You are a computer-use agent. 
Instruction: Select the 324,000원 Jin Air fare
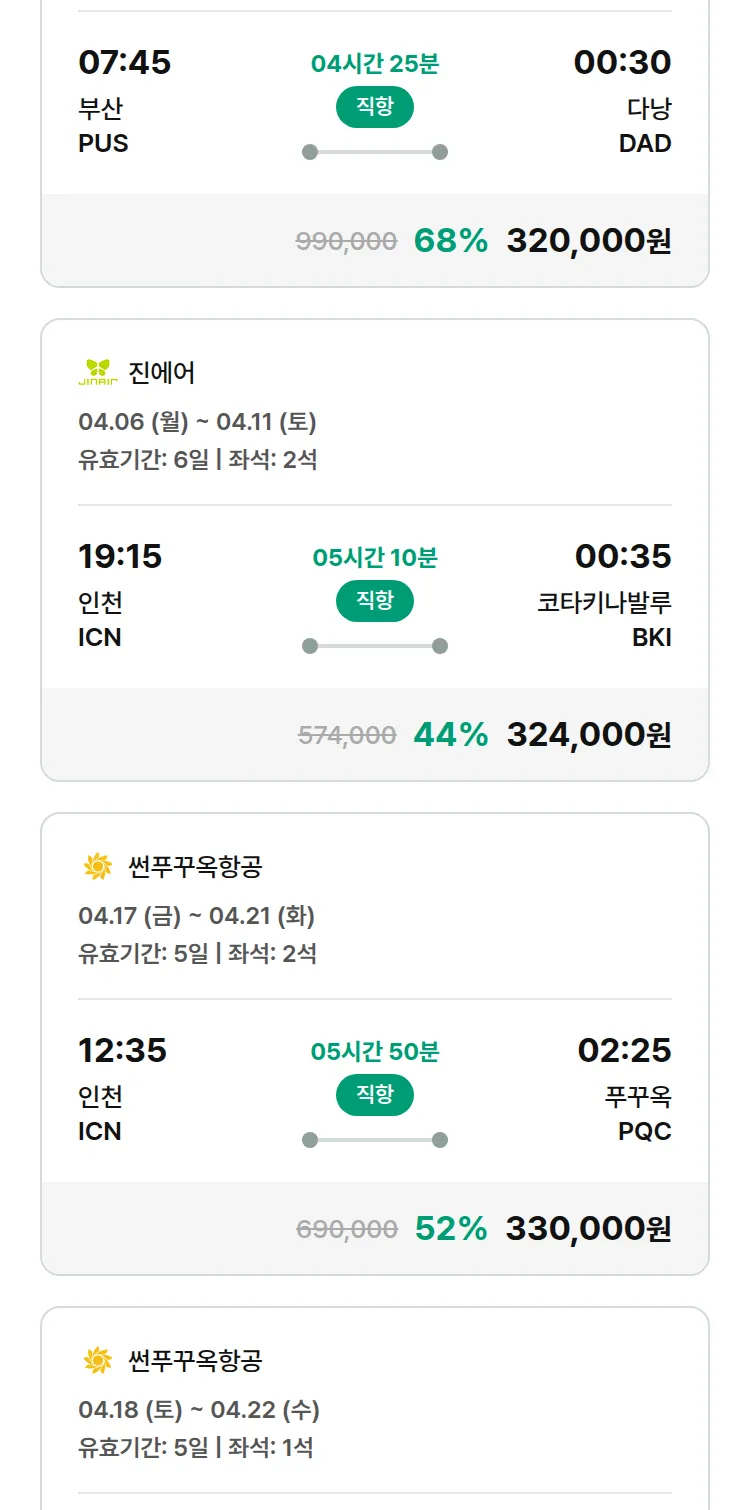(589, 735)
